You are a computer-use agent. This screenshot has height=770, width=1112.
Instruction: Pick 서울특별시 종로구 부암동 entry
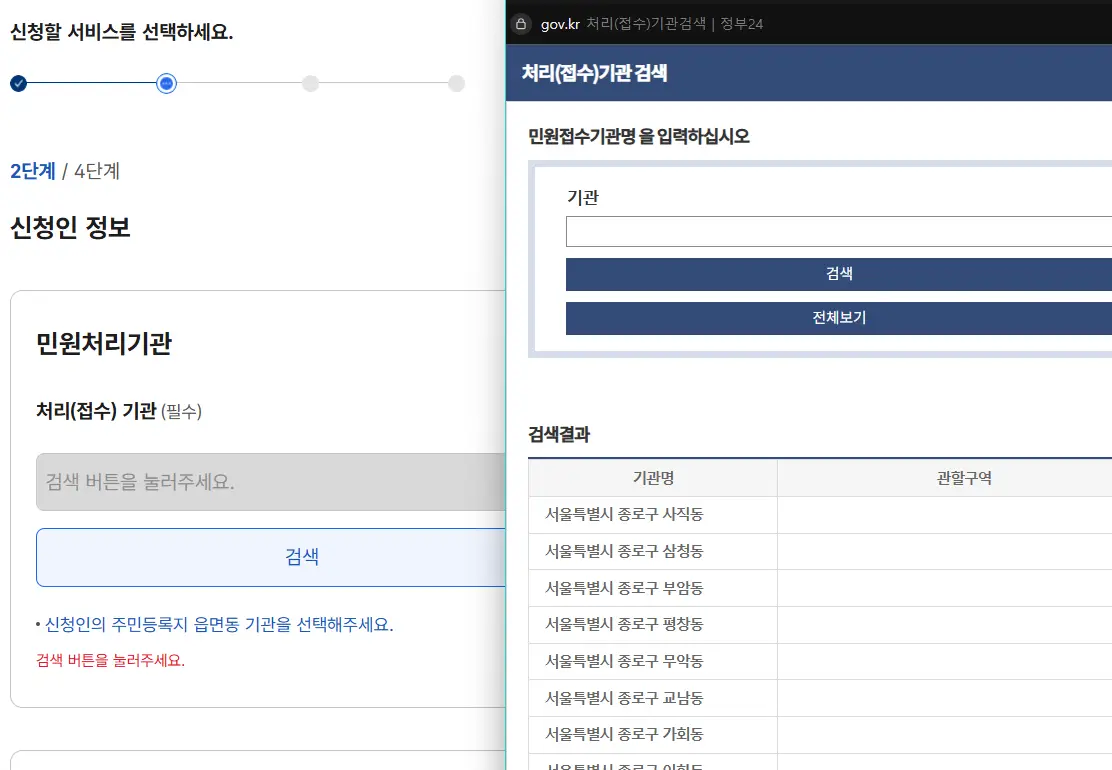click(651, 587)
